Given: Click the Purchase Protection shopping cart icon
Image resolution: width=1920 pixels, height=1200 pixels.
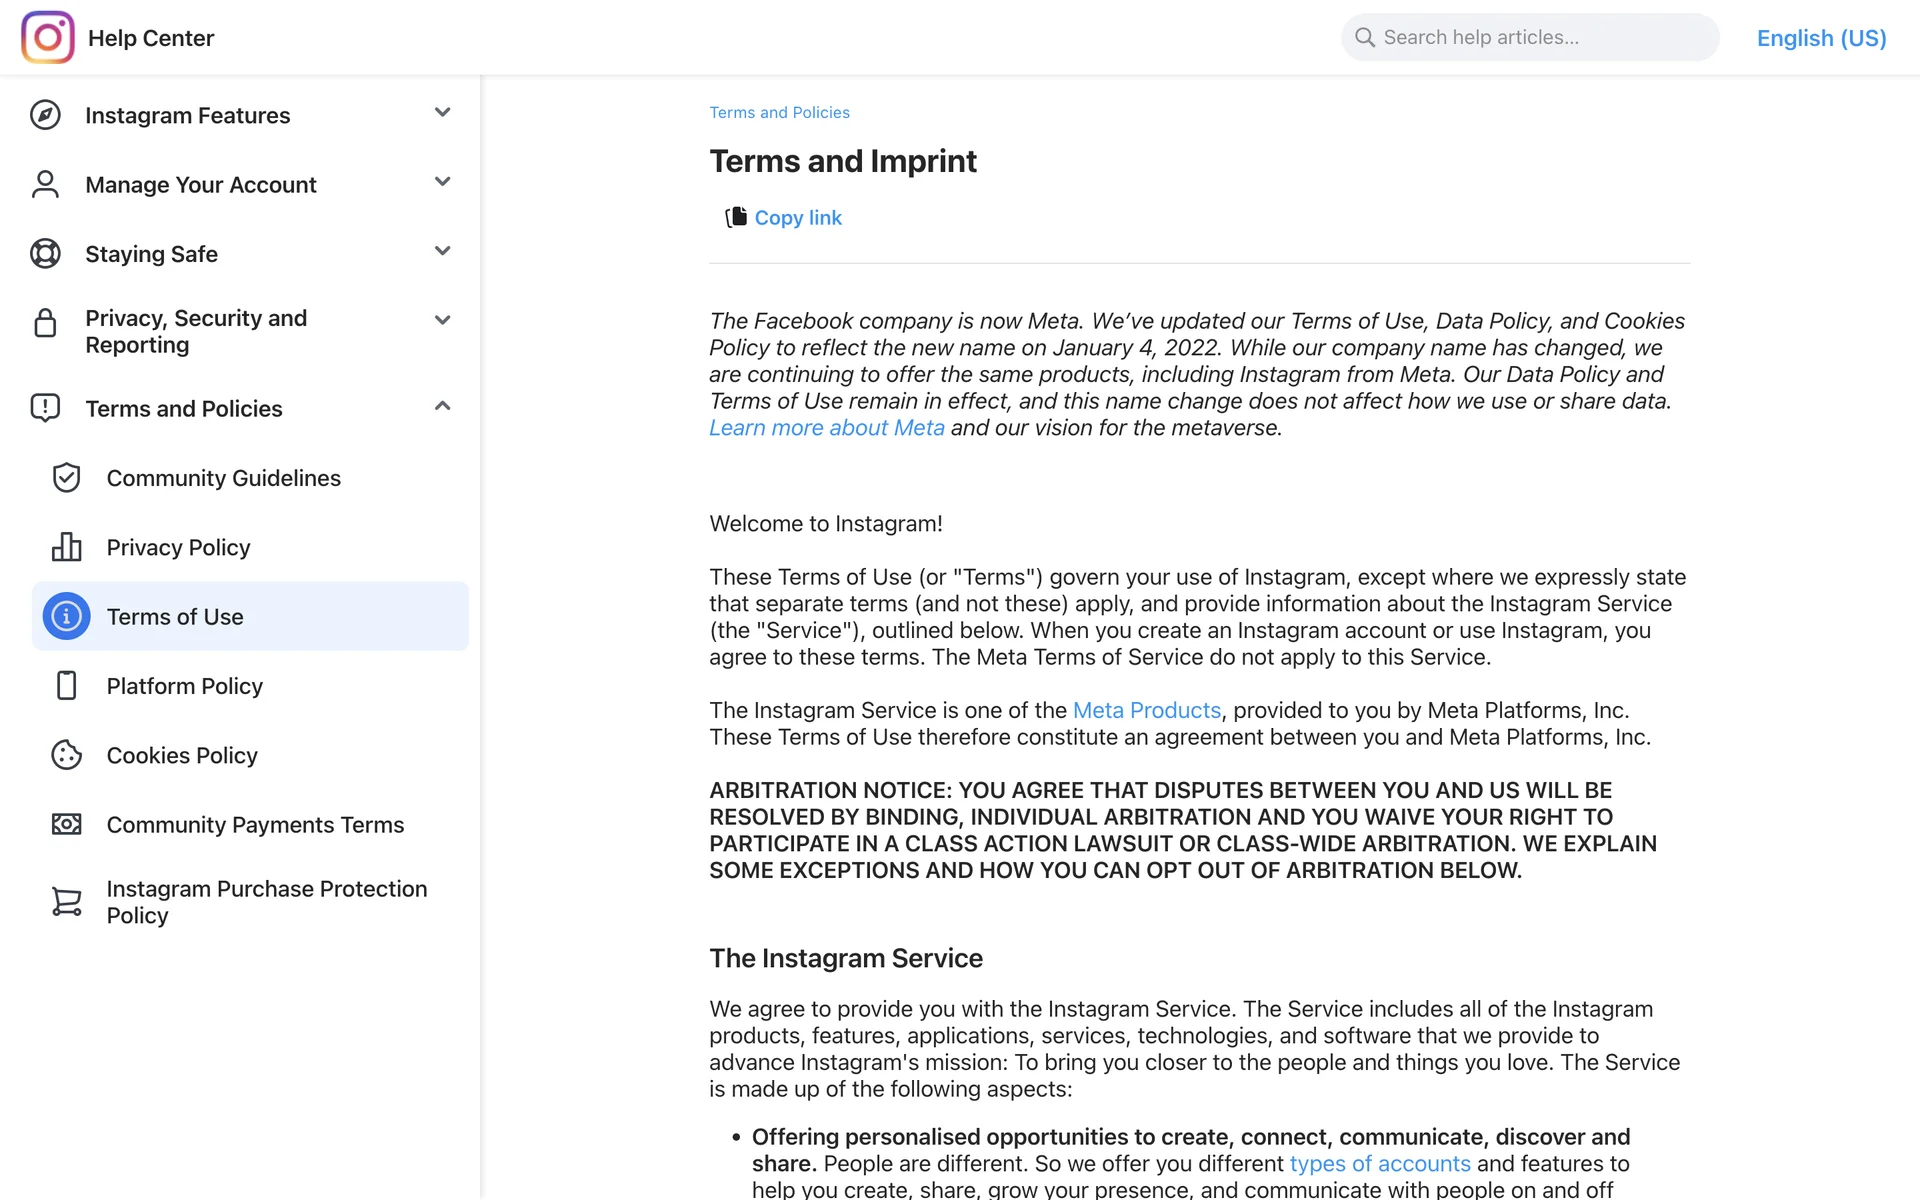Looking at the screenshot, I should [x=66, y=902].
